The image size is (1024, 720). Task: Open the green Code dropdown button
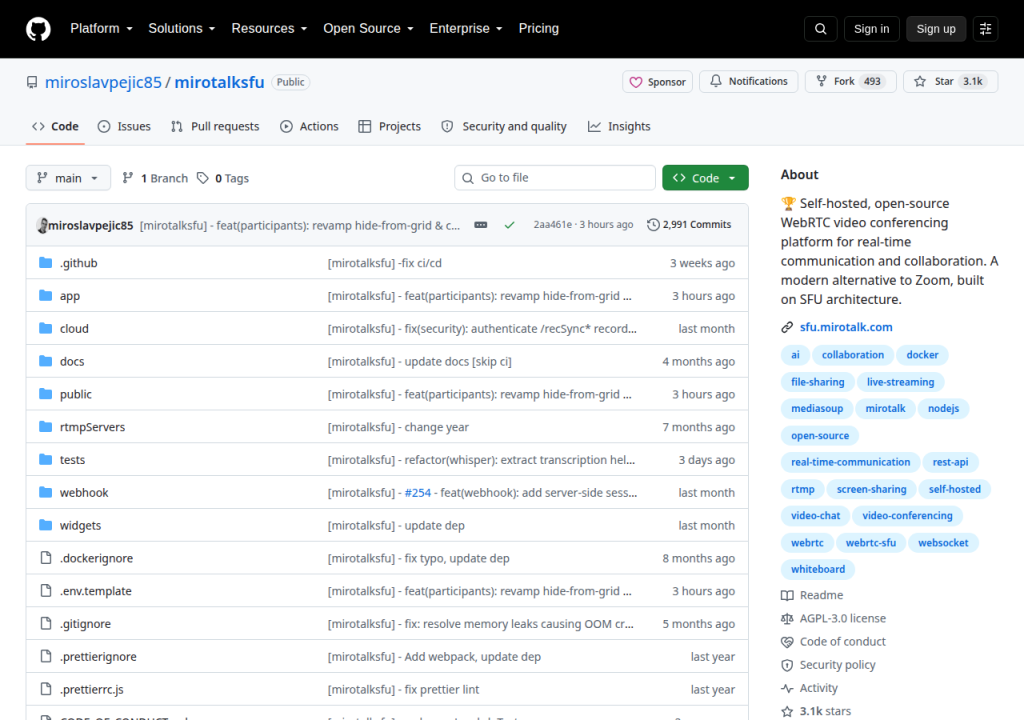[705, 178]
